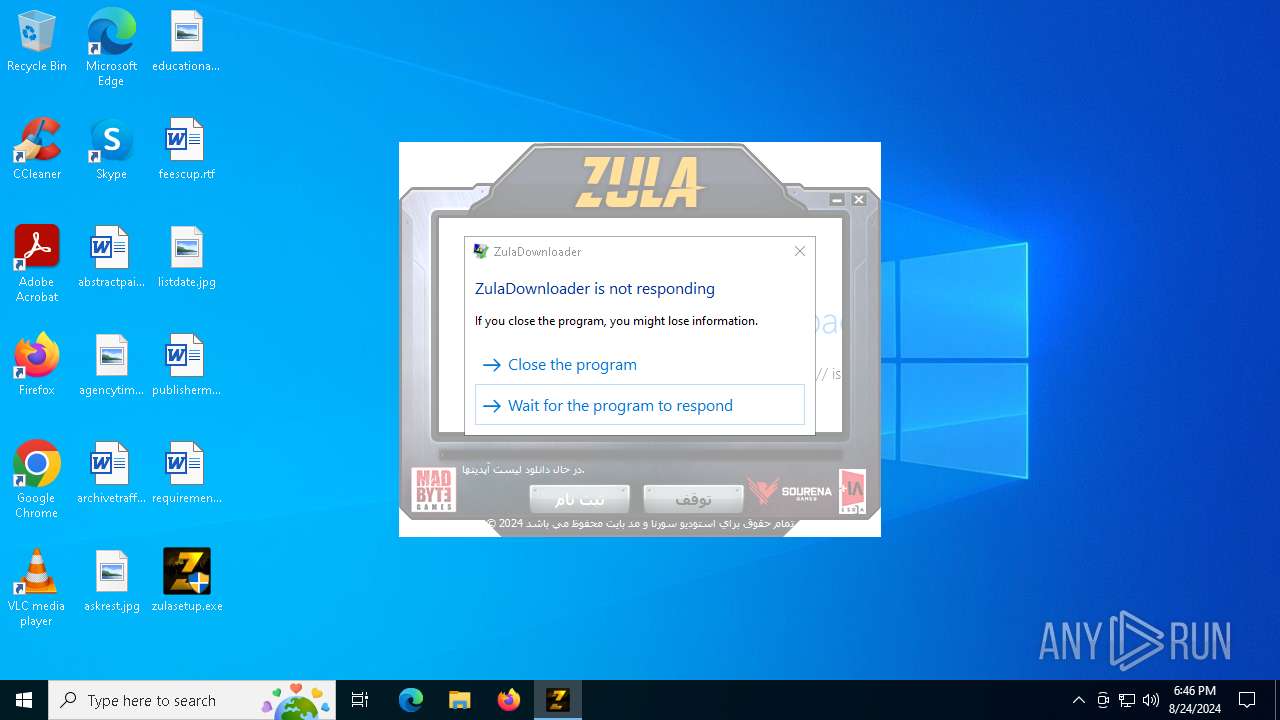Select the zulasetup.exe installer icon

click(186, 582)
